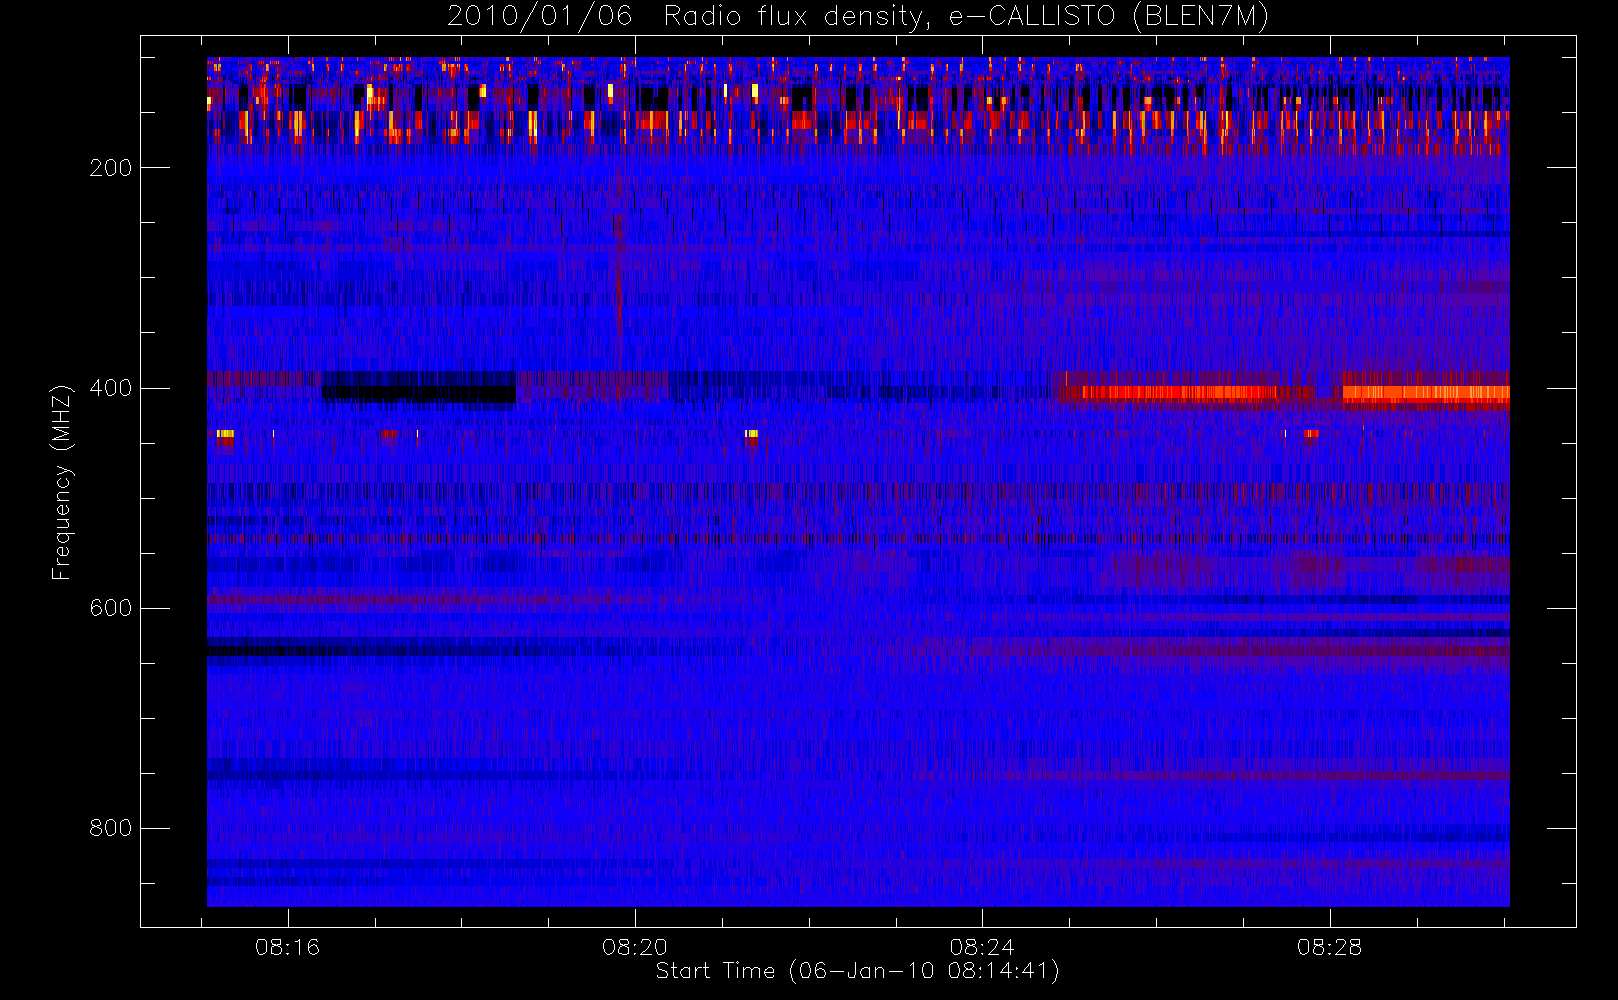Click the 400 frequency tick label
1618x1000 pixels.
click(x=110, y=388)
